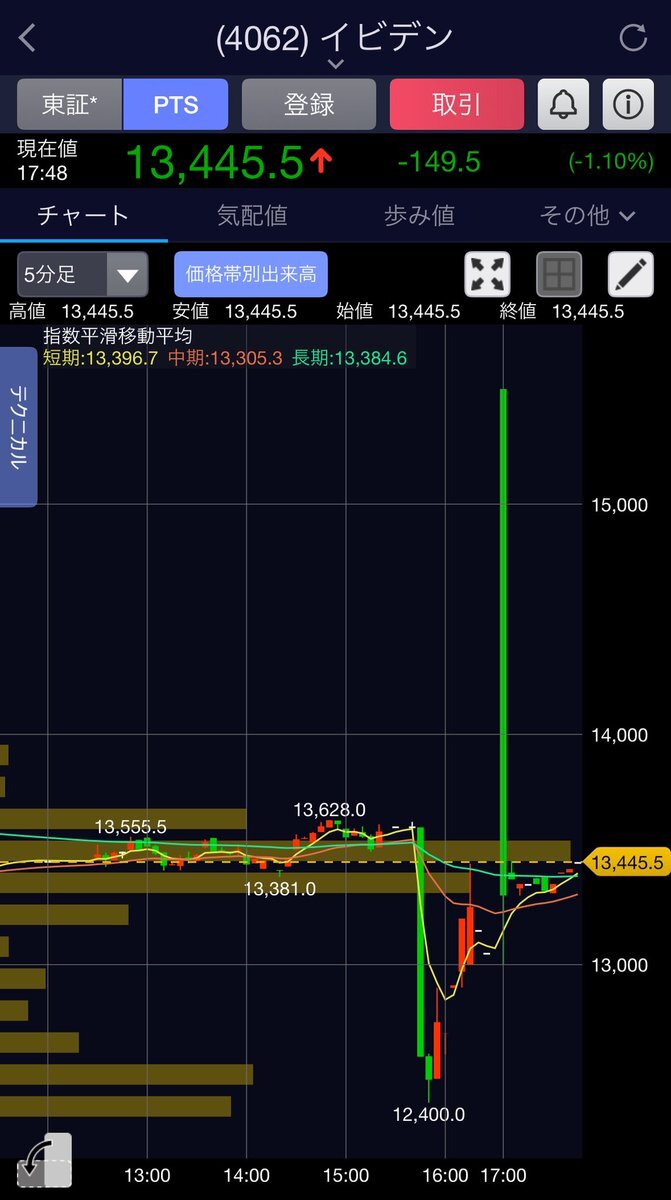The image size is (671, 1200).
Task: Expand stock selector chevron under イビデン
Action: [335, 63]
